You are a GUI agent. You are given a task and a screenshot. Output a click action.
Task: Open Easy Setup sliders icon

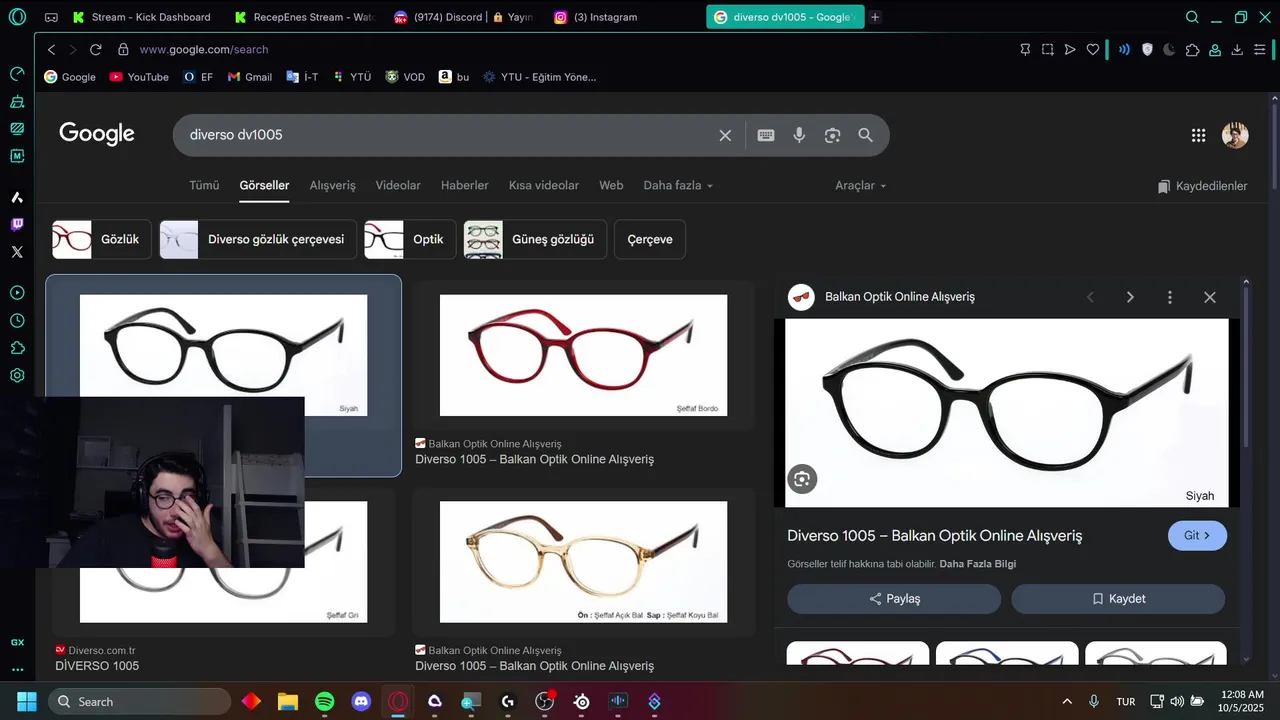(1260, 49)
